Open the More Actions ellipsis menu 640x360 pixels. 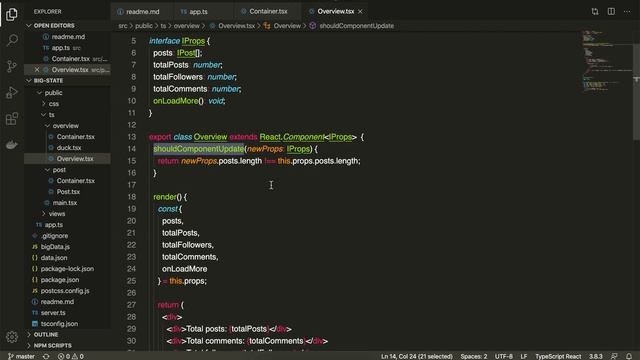tap(627, 11)
